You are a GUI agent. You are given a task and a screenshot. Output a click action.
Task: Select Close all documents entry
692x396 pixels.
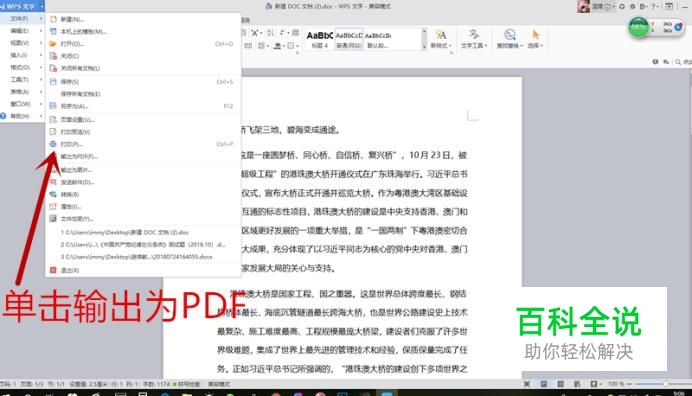point(143,68)
